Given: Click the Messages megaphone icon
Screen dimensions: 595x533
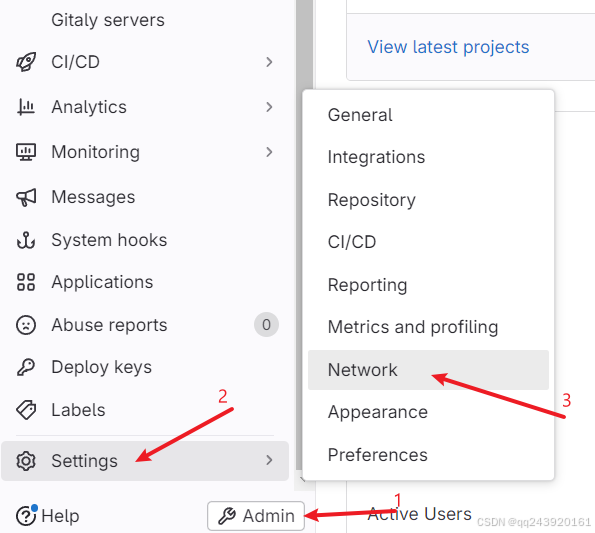Looking at the screenshot, I should (26, 197).
